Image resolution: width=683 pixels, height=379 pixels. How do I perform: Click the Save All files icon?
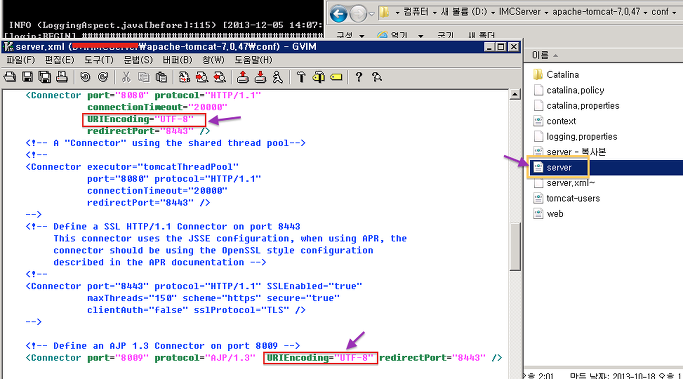[44, 77]
